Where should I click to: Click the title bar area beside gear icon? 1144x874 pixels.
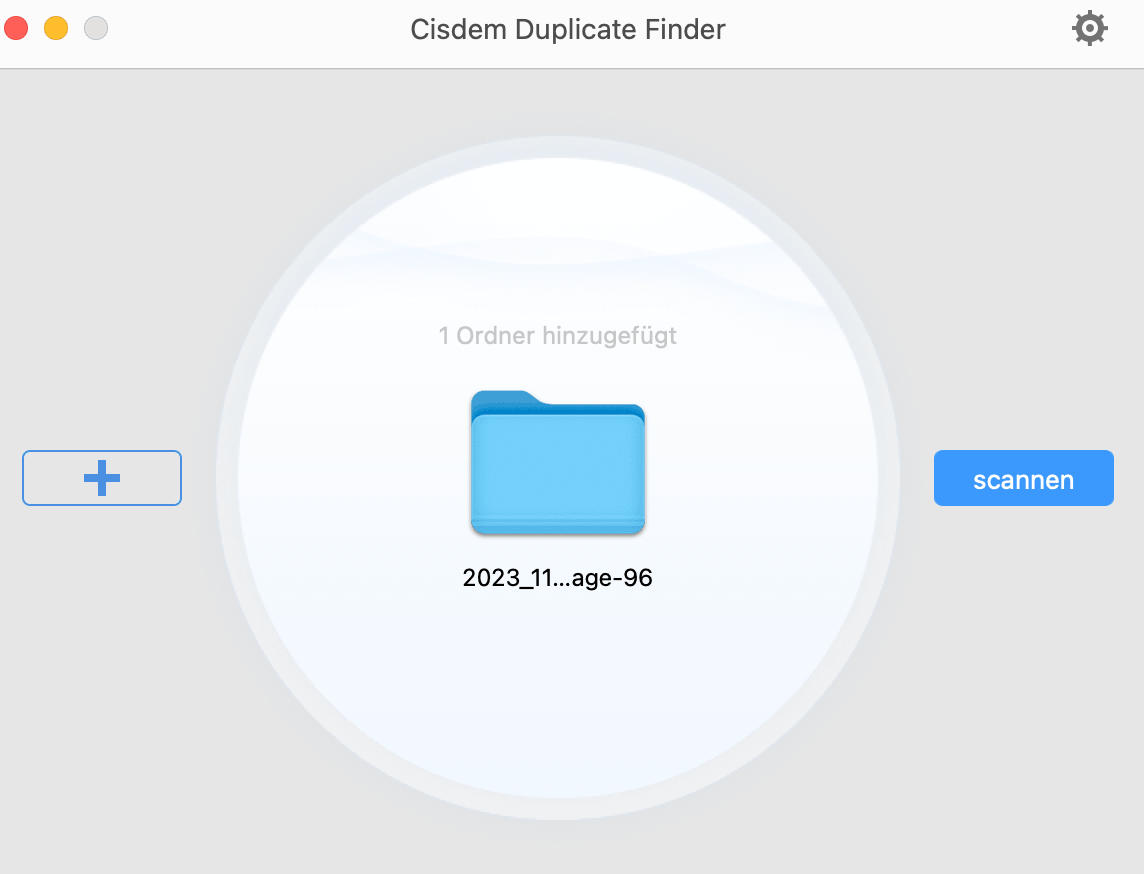[x=948, y=29]
